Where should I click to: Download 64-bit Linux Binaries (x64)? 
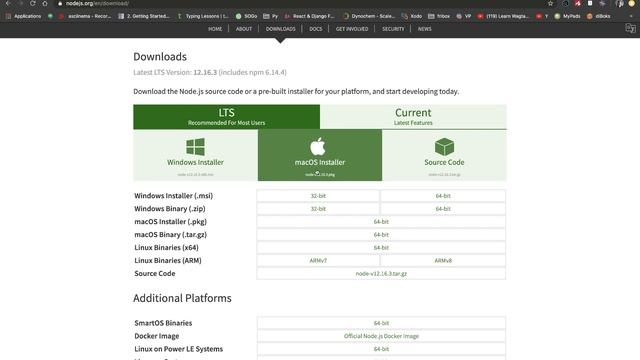coord(381,248)
